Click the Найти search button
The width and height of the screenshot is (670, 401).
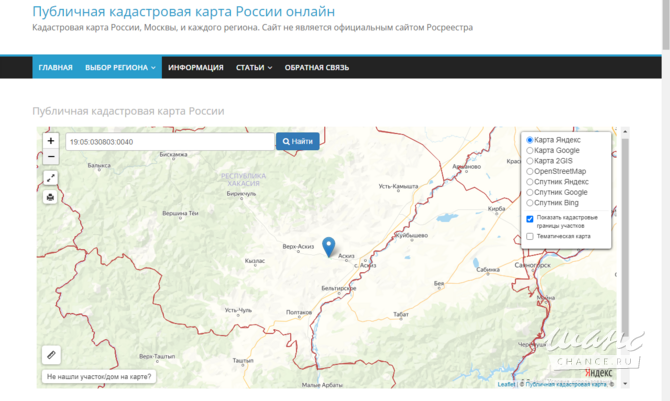click(x=297, y=142)
